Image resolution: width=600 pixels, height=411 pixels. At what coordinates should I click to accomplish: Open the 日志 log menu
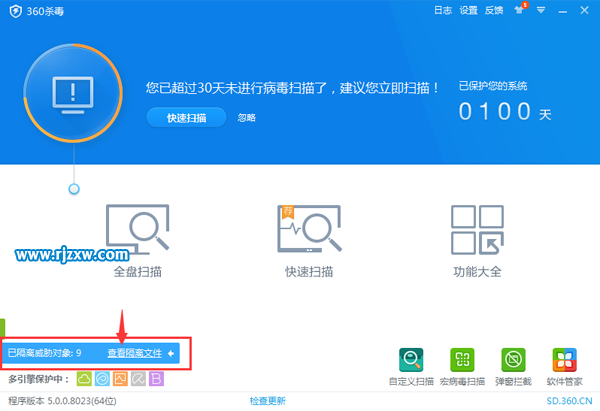click(x=443, y=10)
